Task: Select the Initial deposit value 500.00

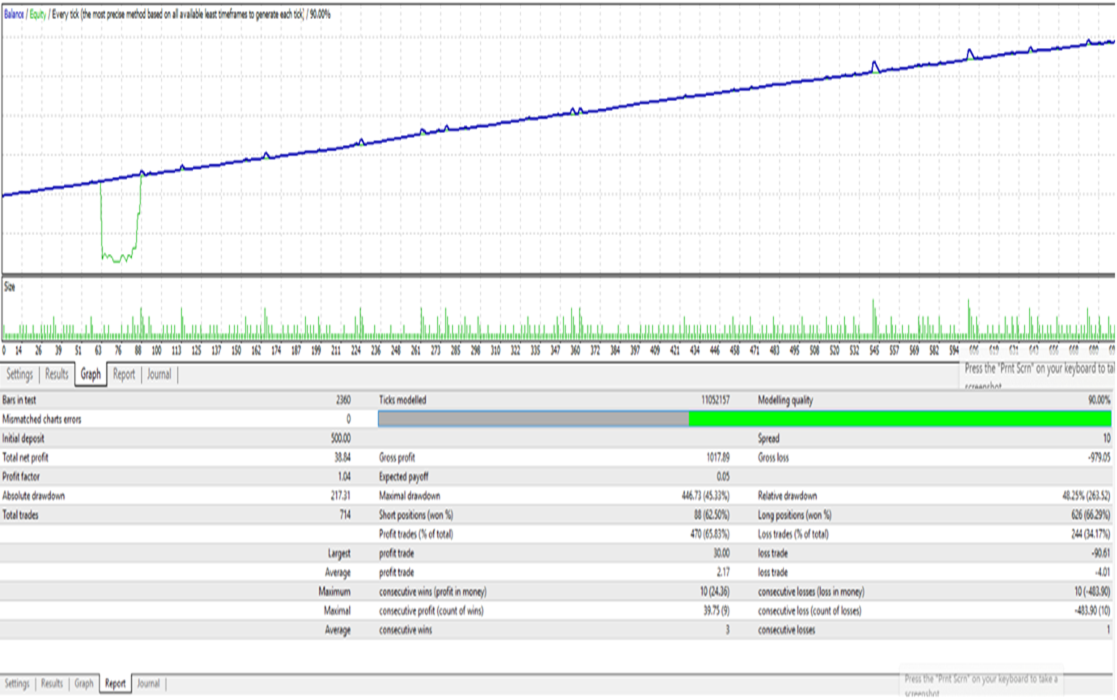Action: (x=341, y=439)
